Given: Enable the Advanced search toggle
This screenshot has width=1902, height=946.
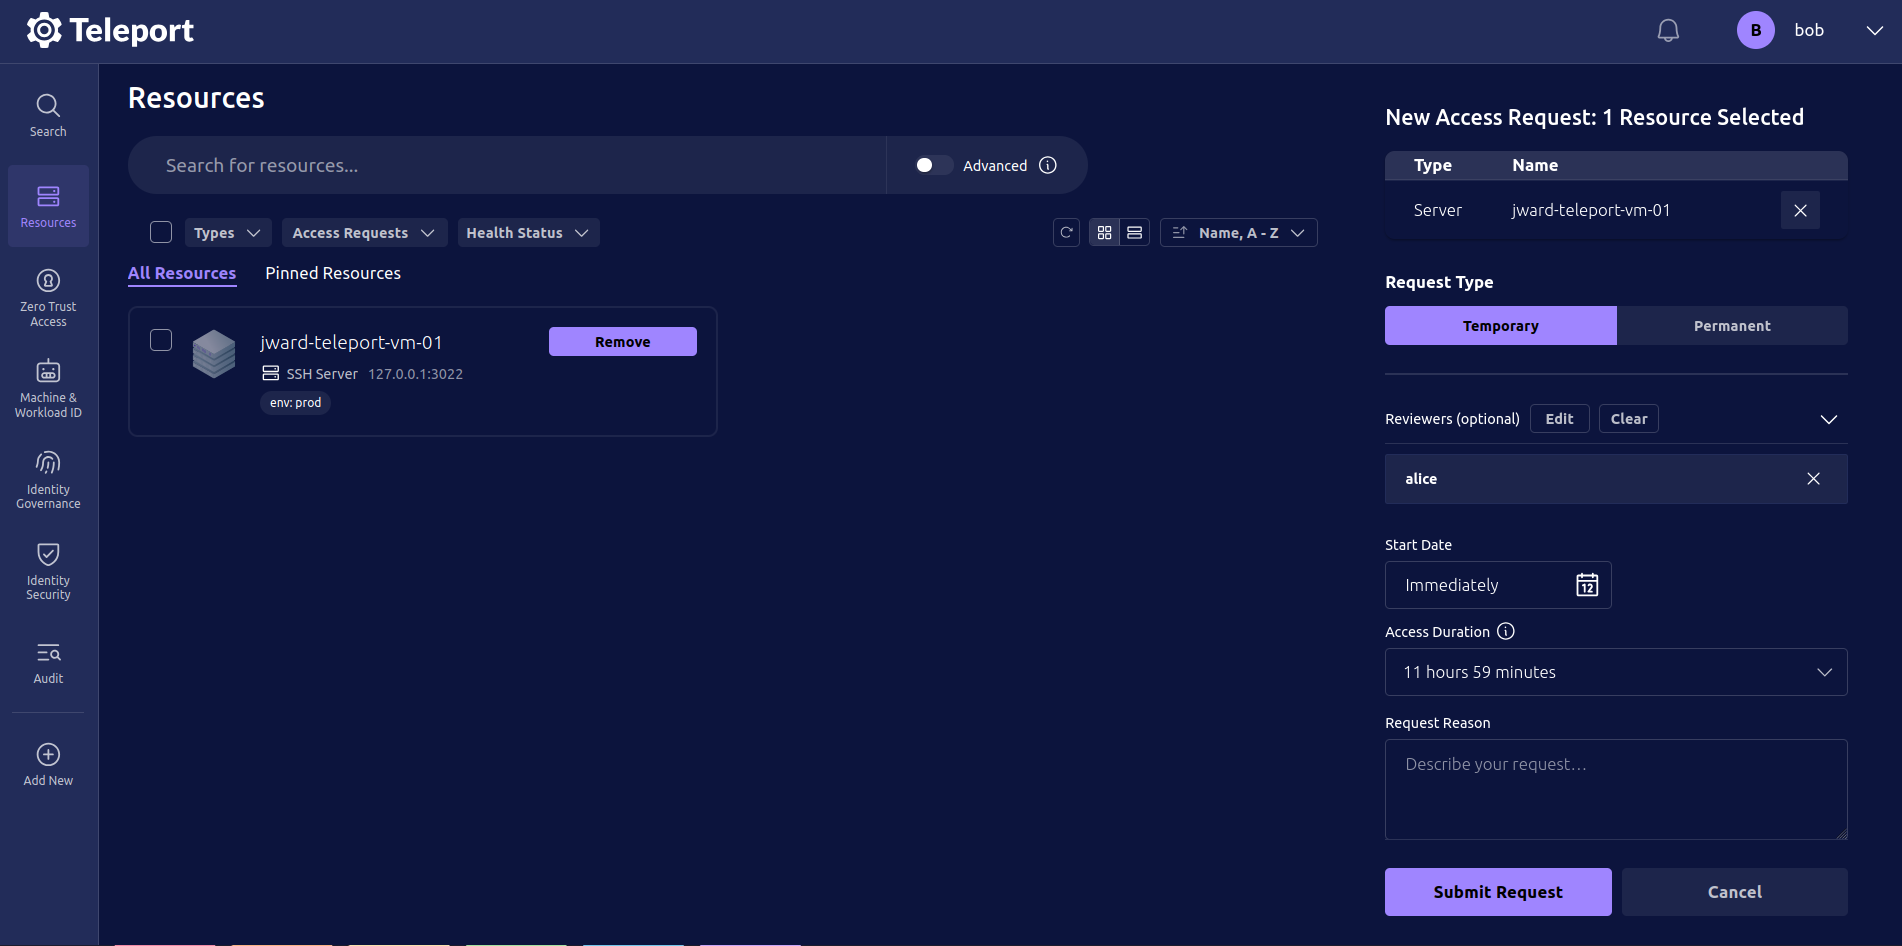Looking at the screenshot, I should tap(932, 165).
